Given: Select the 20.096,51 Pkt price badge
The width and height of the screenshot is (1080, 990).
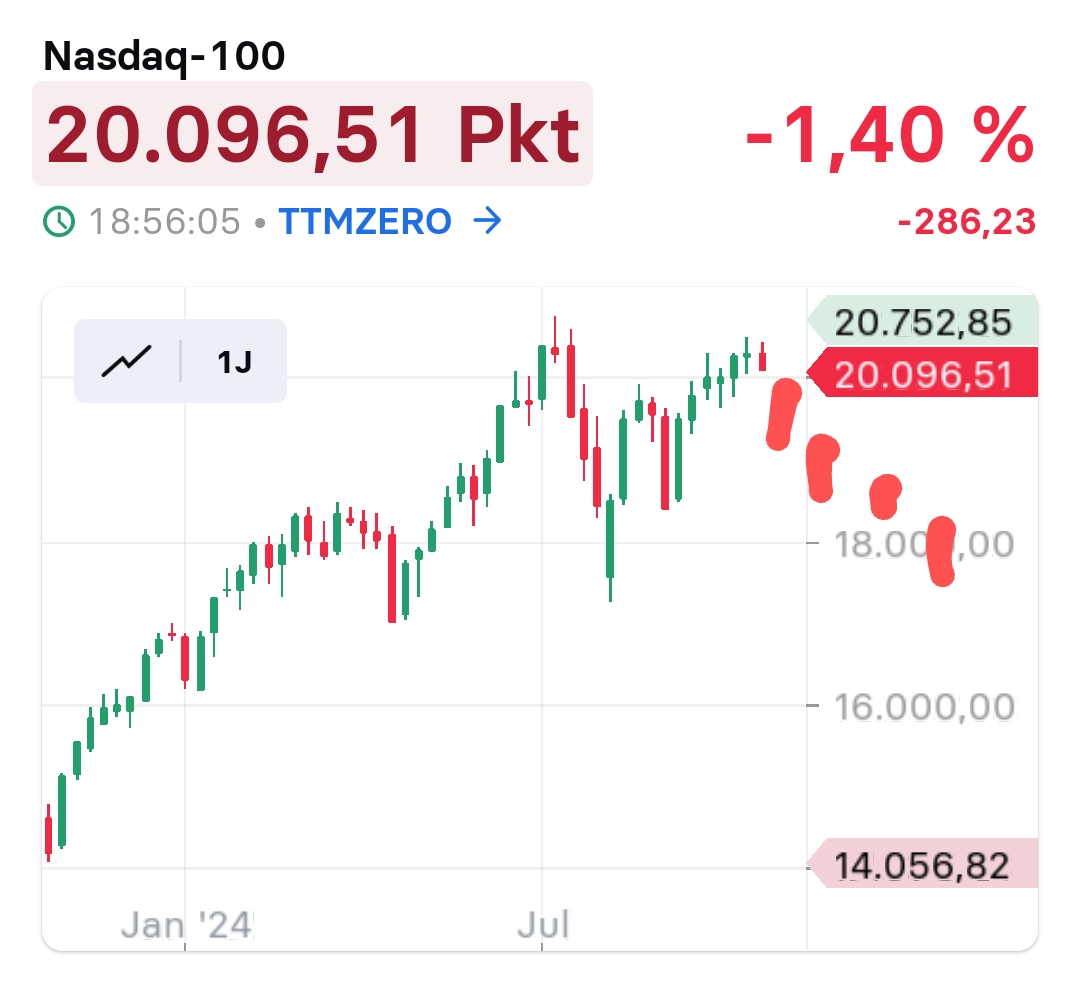Looking at the screenshot, I should (312, 134).
